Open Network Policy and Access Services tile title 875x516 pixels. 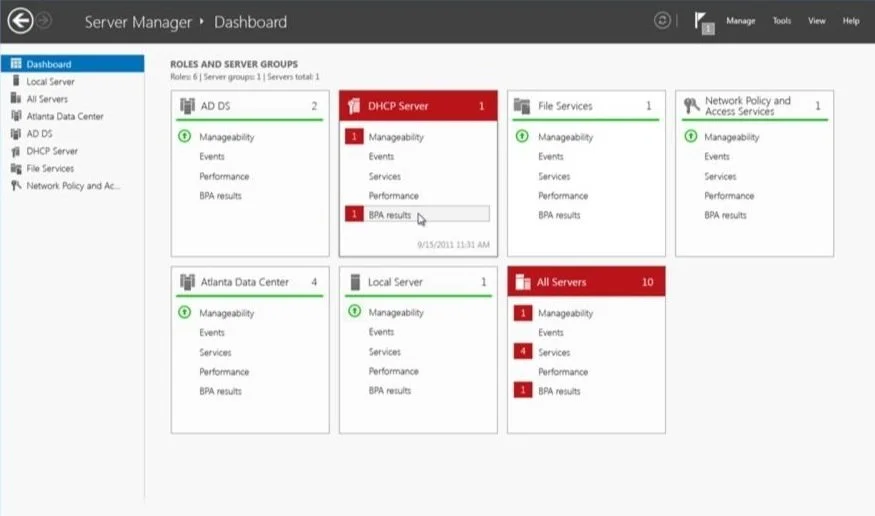click(747, 106)
